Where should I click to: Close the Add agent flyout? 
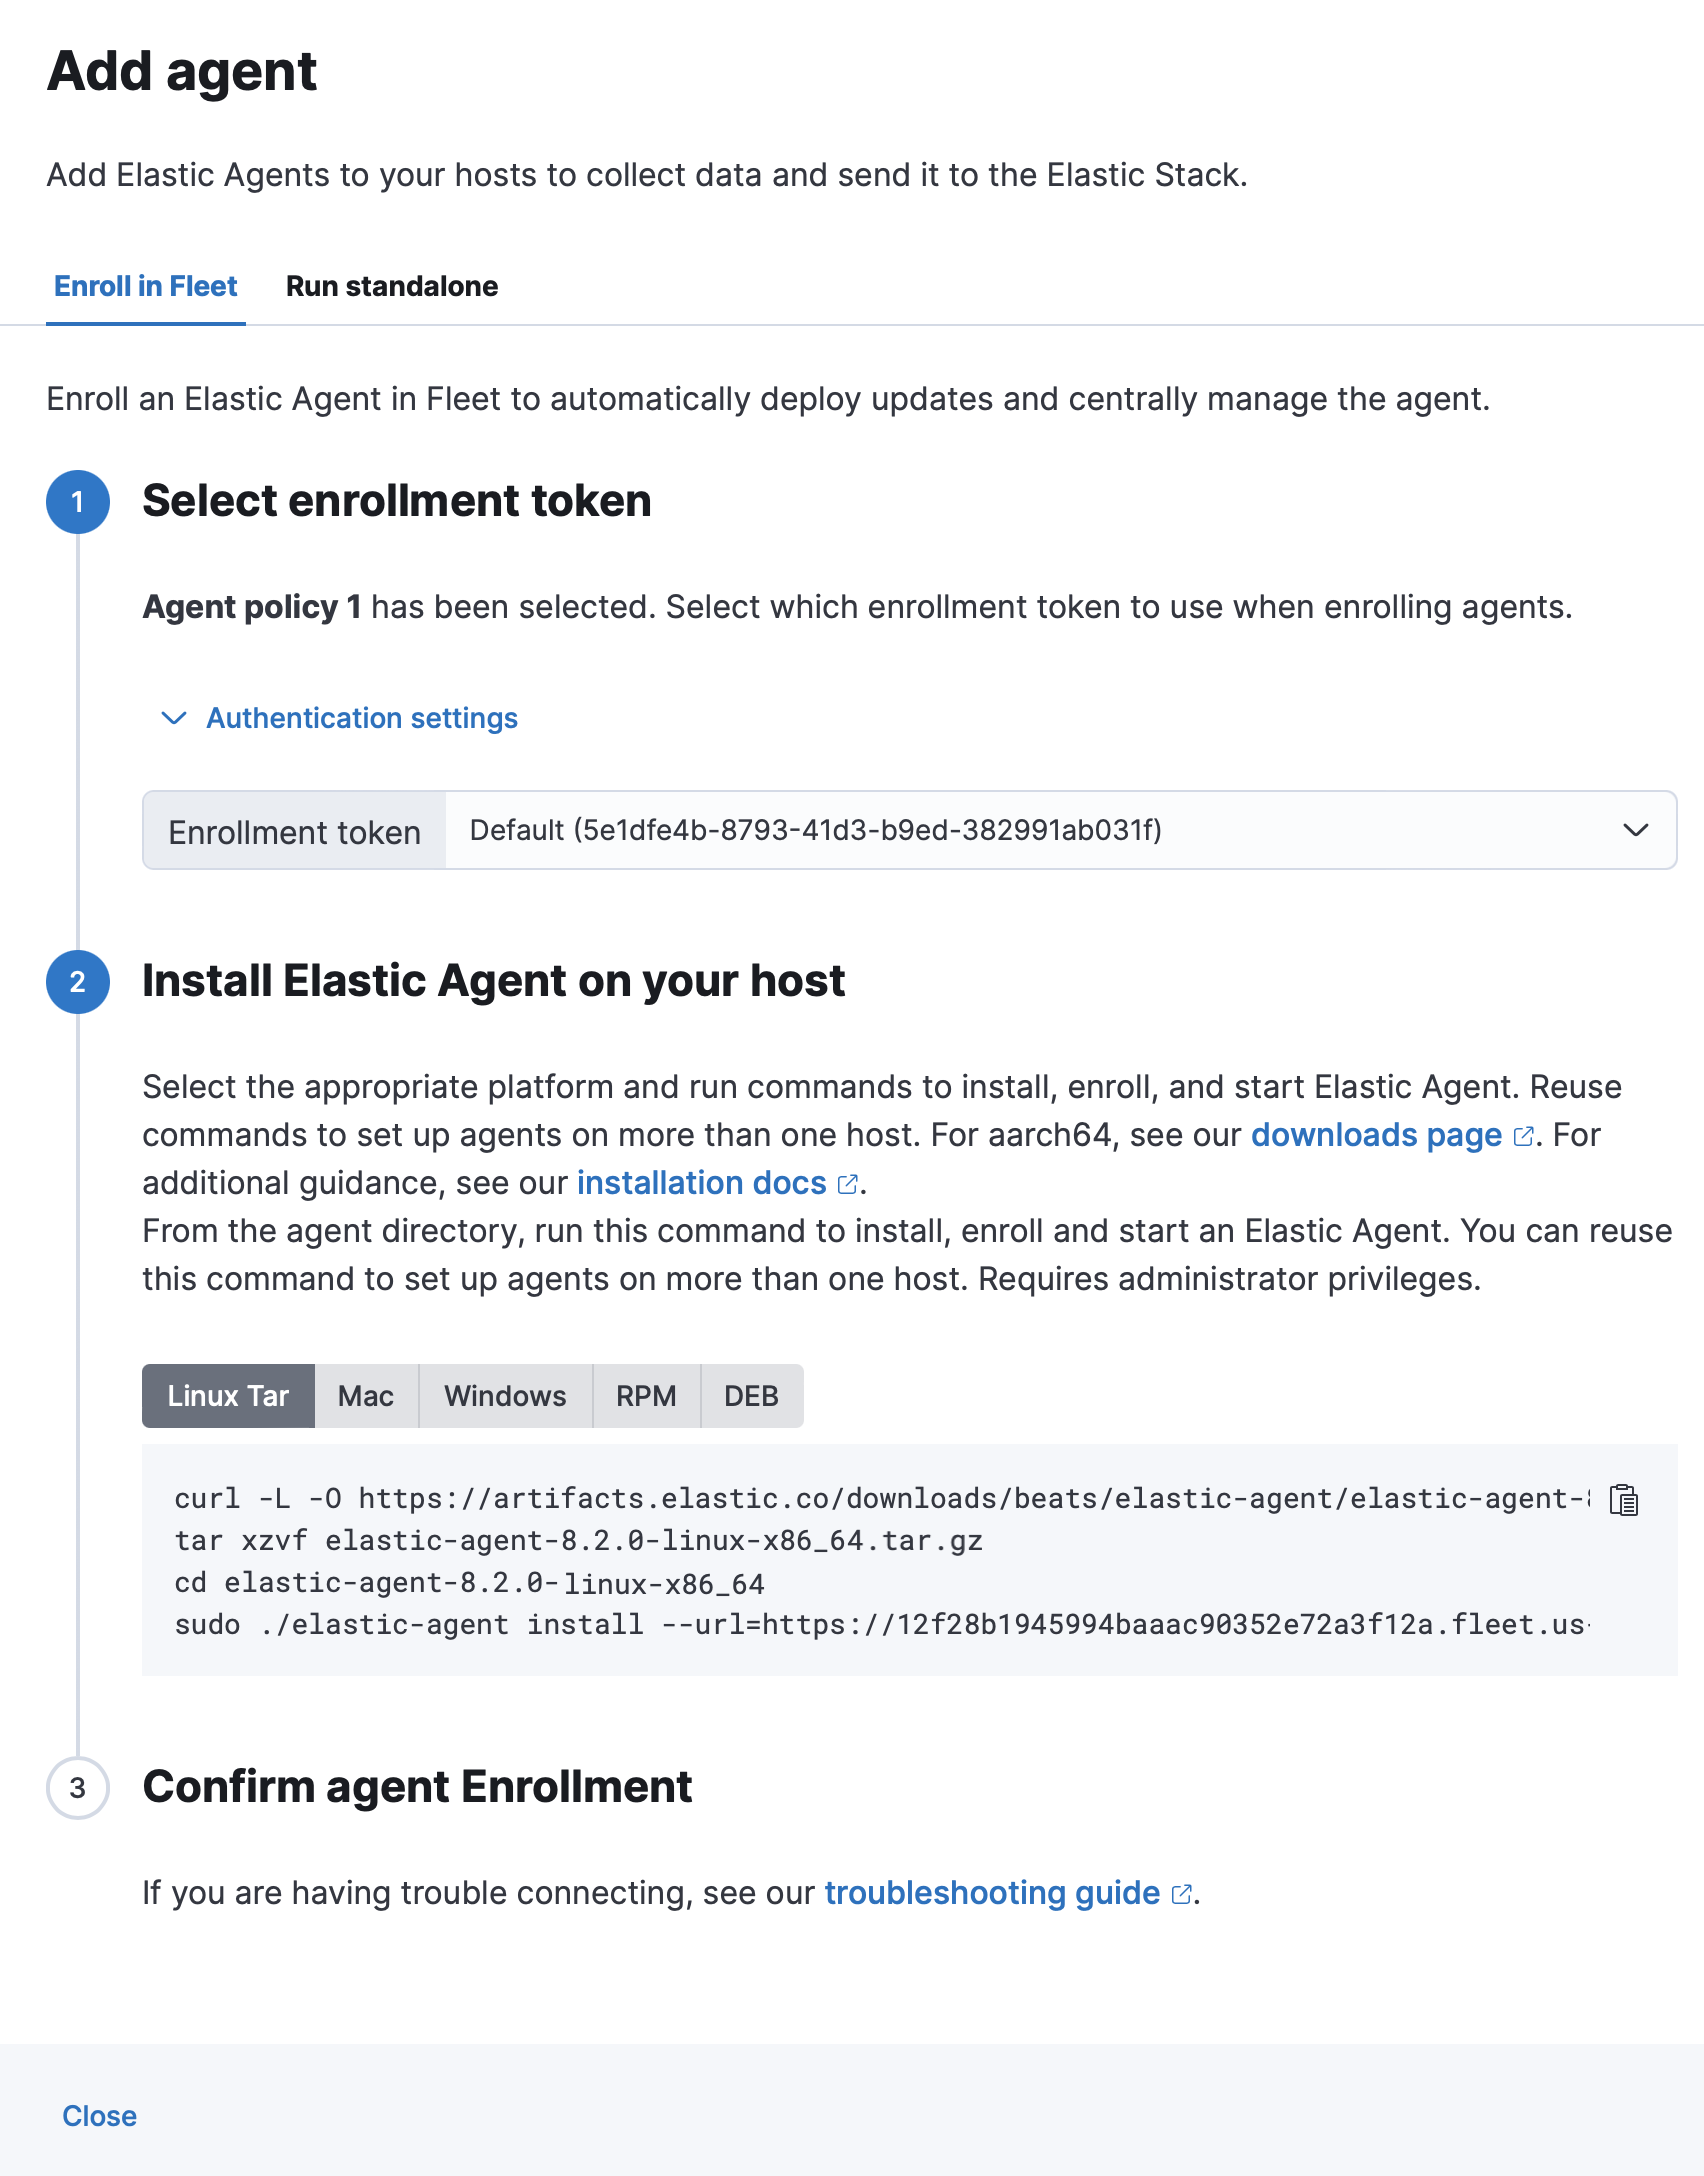coord(100,2116)
